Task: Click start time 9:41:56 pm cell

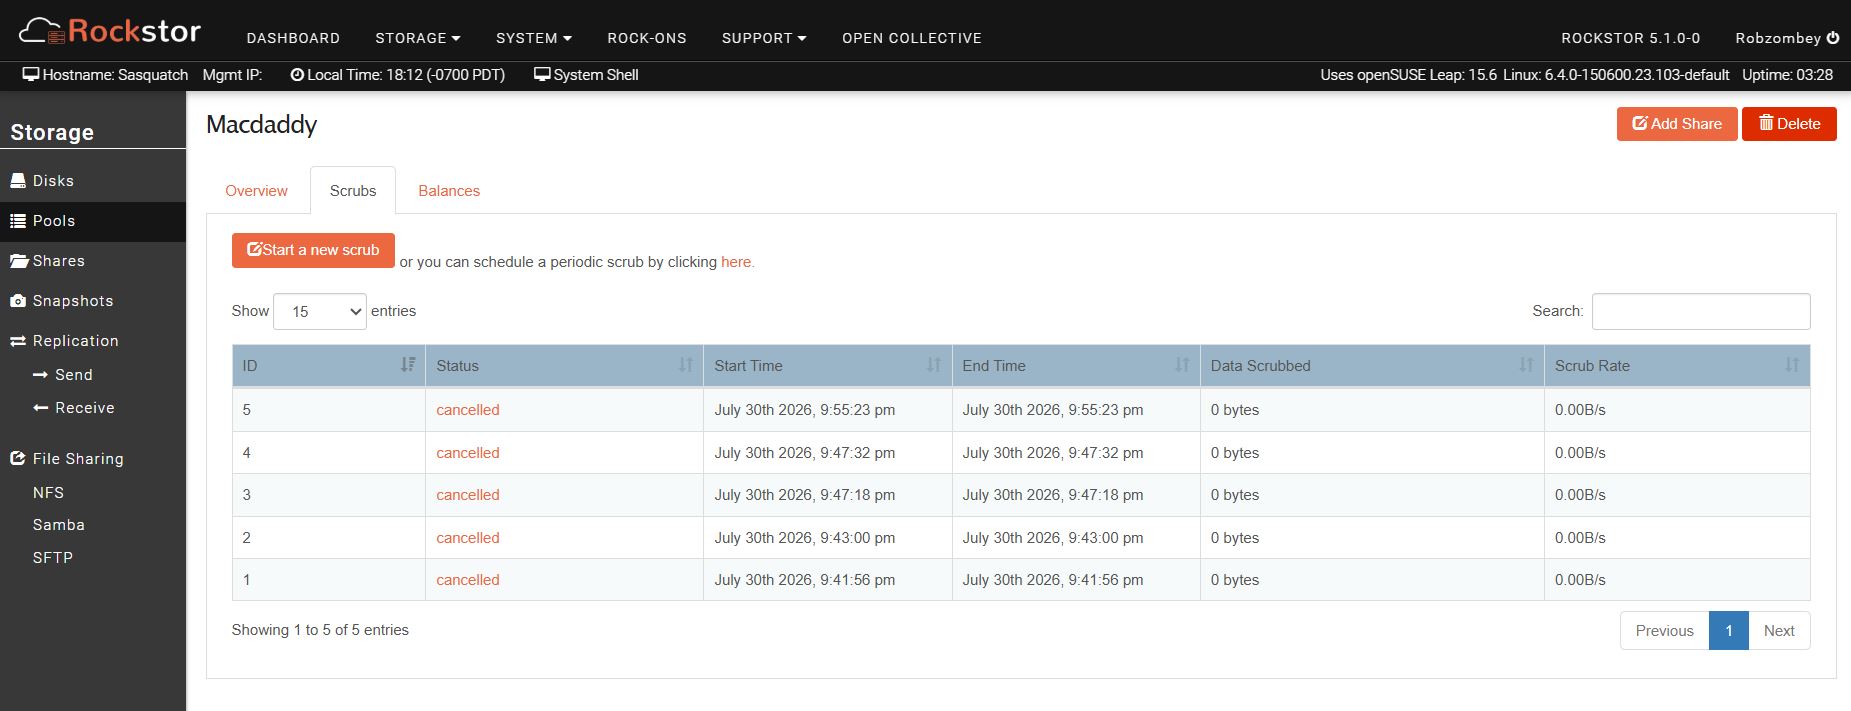Action: tap(828, 580)
